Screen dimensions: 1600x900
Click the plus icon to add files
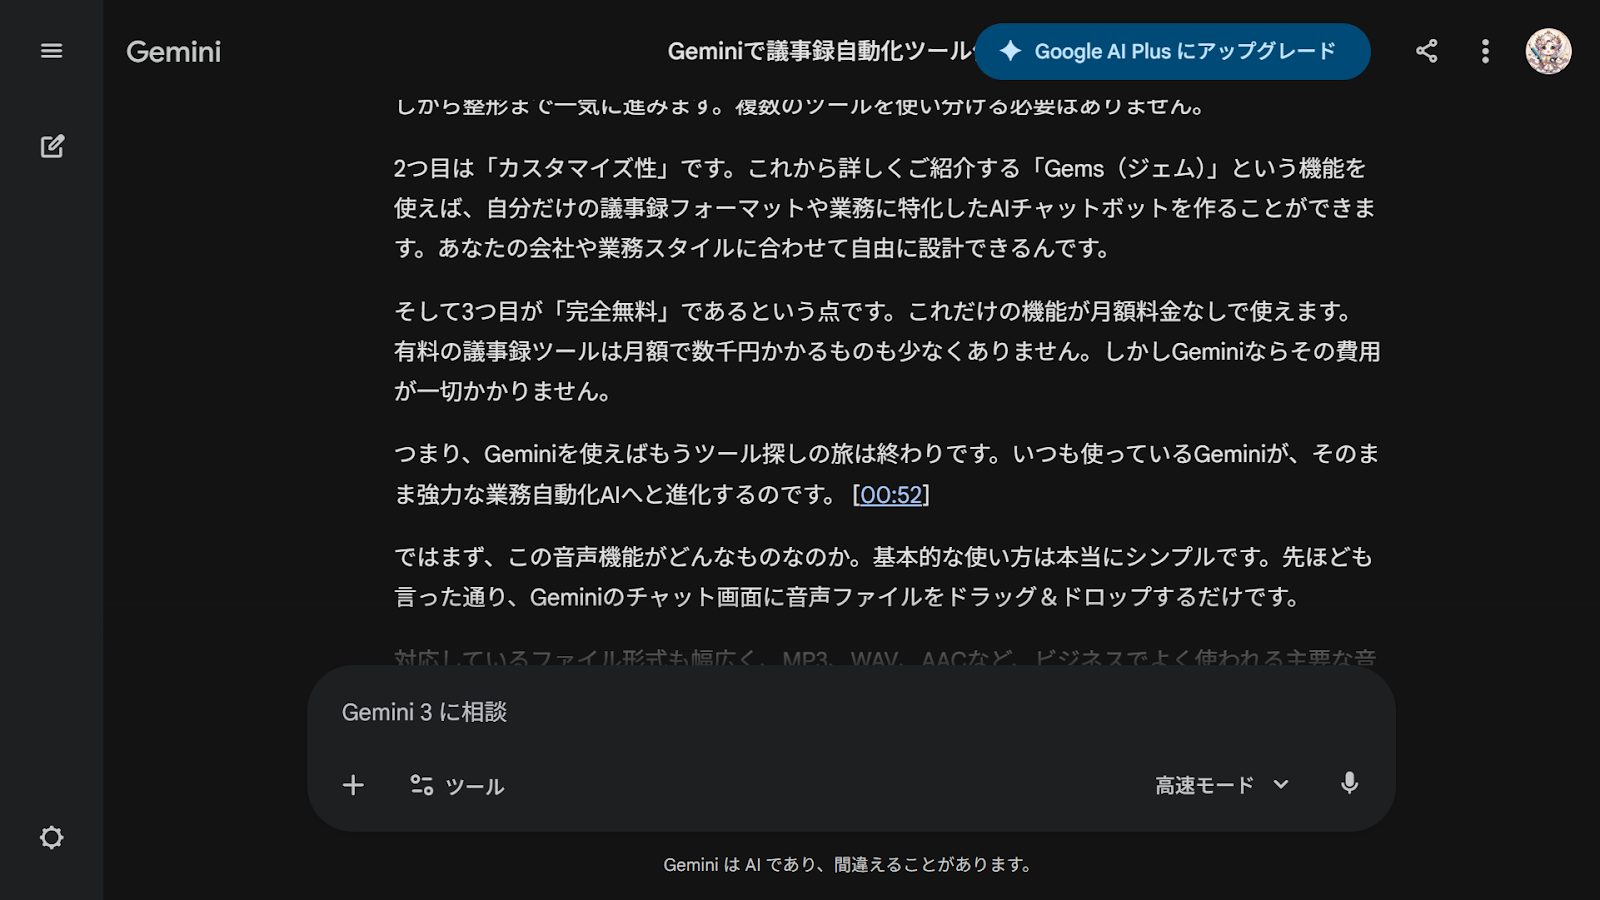[x=353, y=785]
